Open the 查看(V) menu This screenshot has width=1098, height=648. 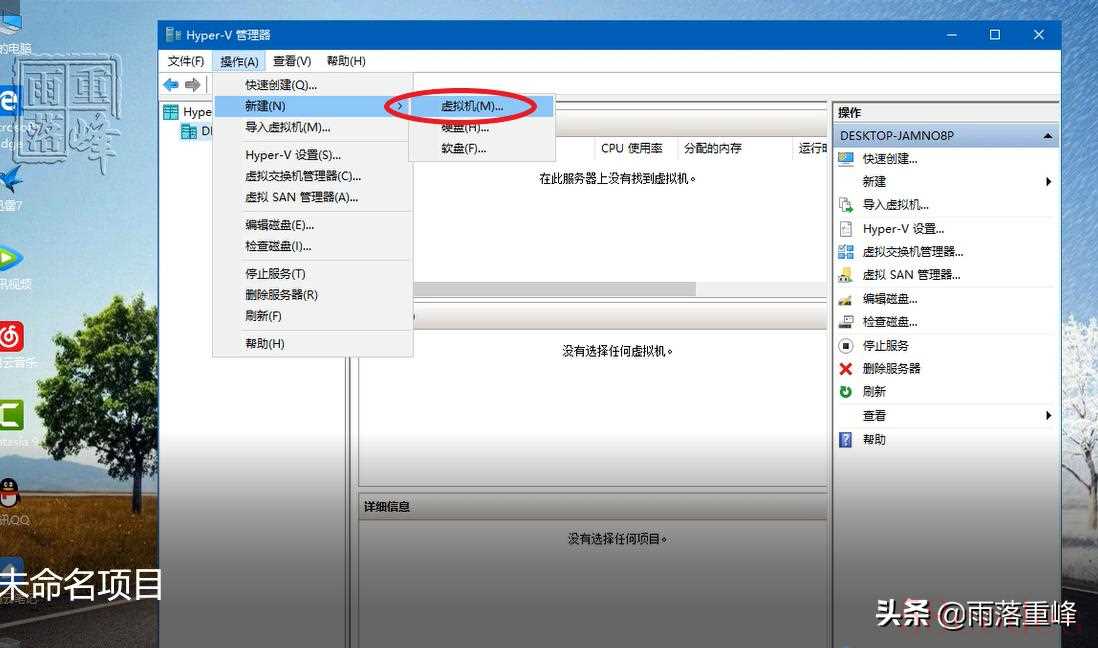(x=292, y=62)
